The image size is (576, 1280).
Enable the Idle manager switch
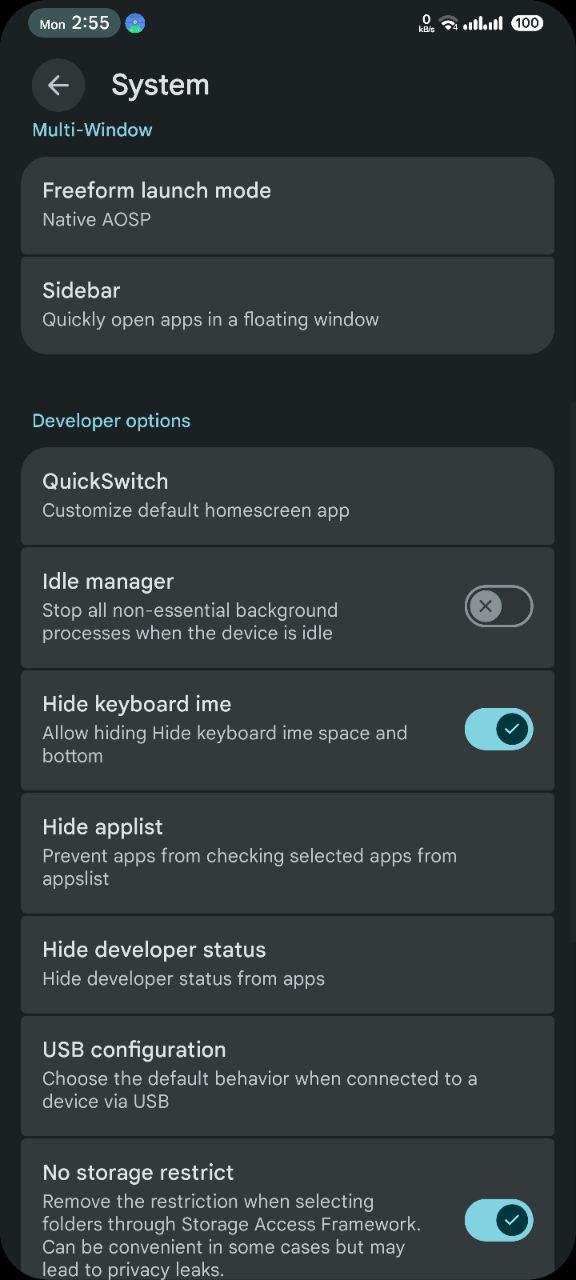(x=499, y=606)
